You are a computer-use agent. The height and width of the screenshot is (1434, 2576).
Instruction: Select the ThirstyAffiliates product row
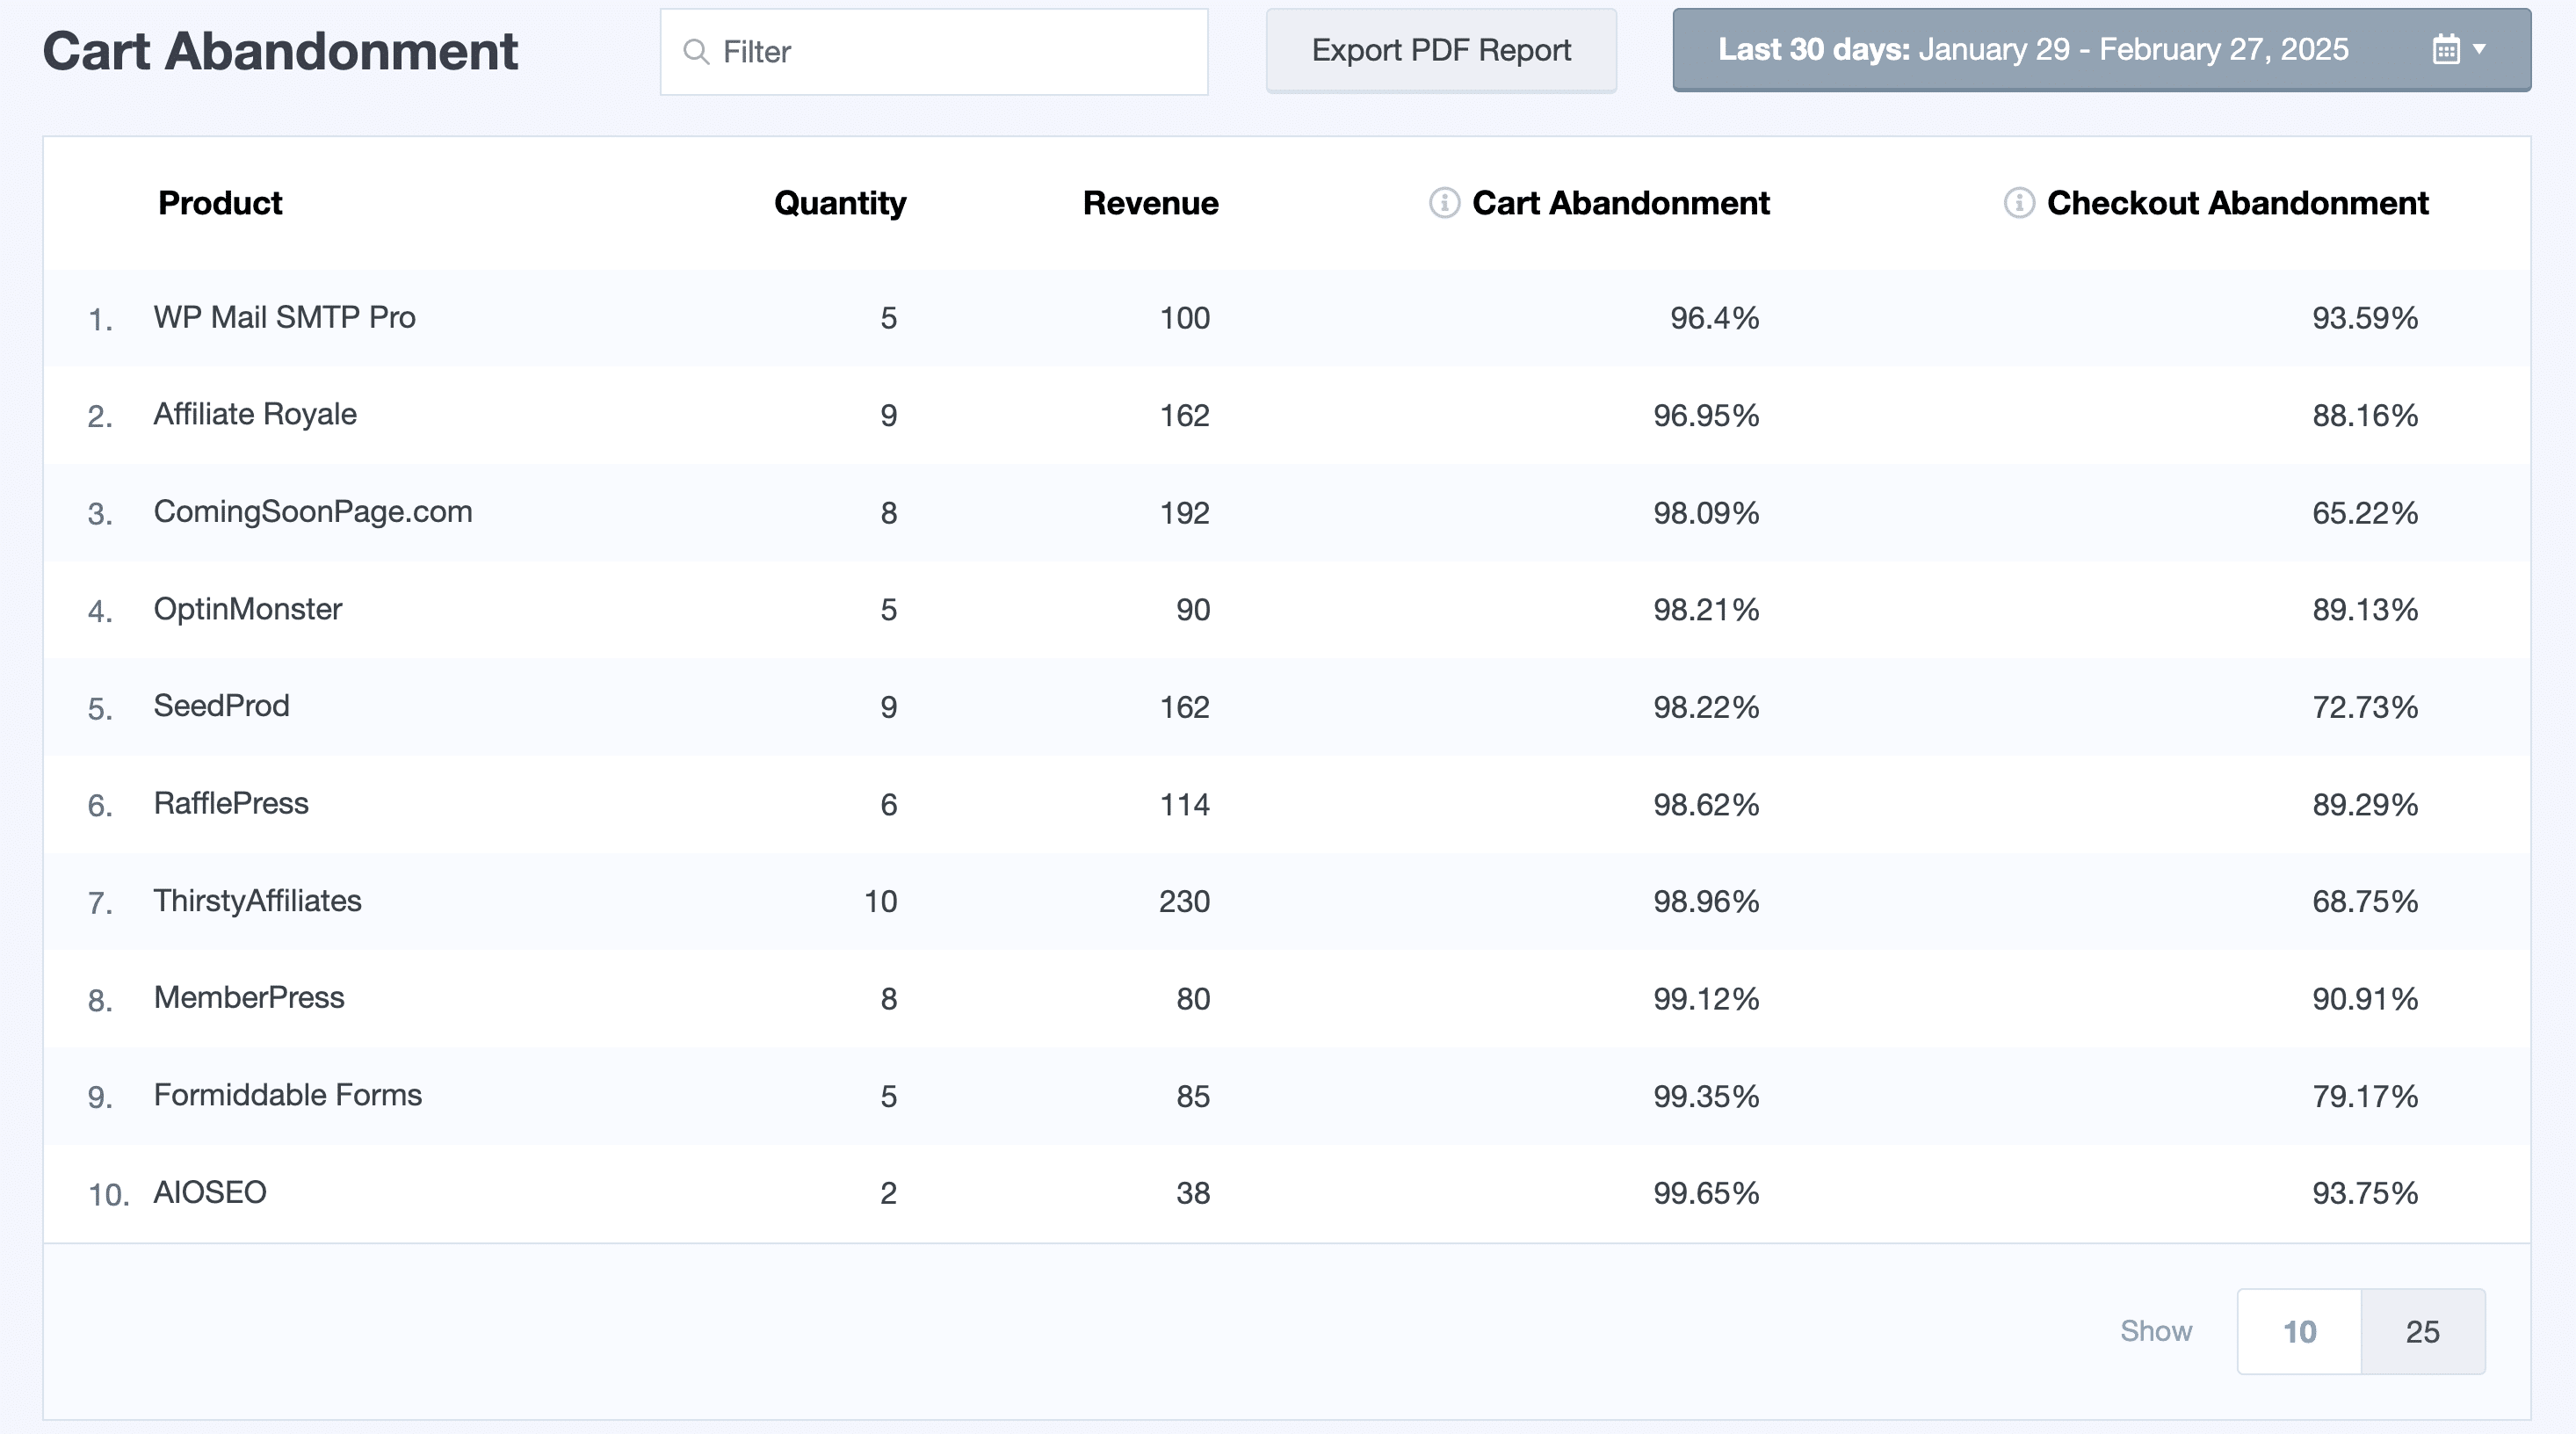coord(257,901)
